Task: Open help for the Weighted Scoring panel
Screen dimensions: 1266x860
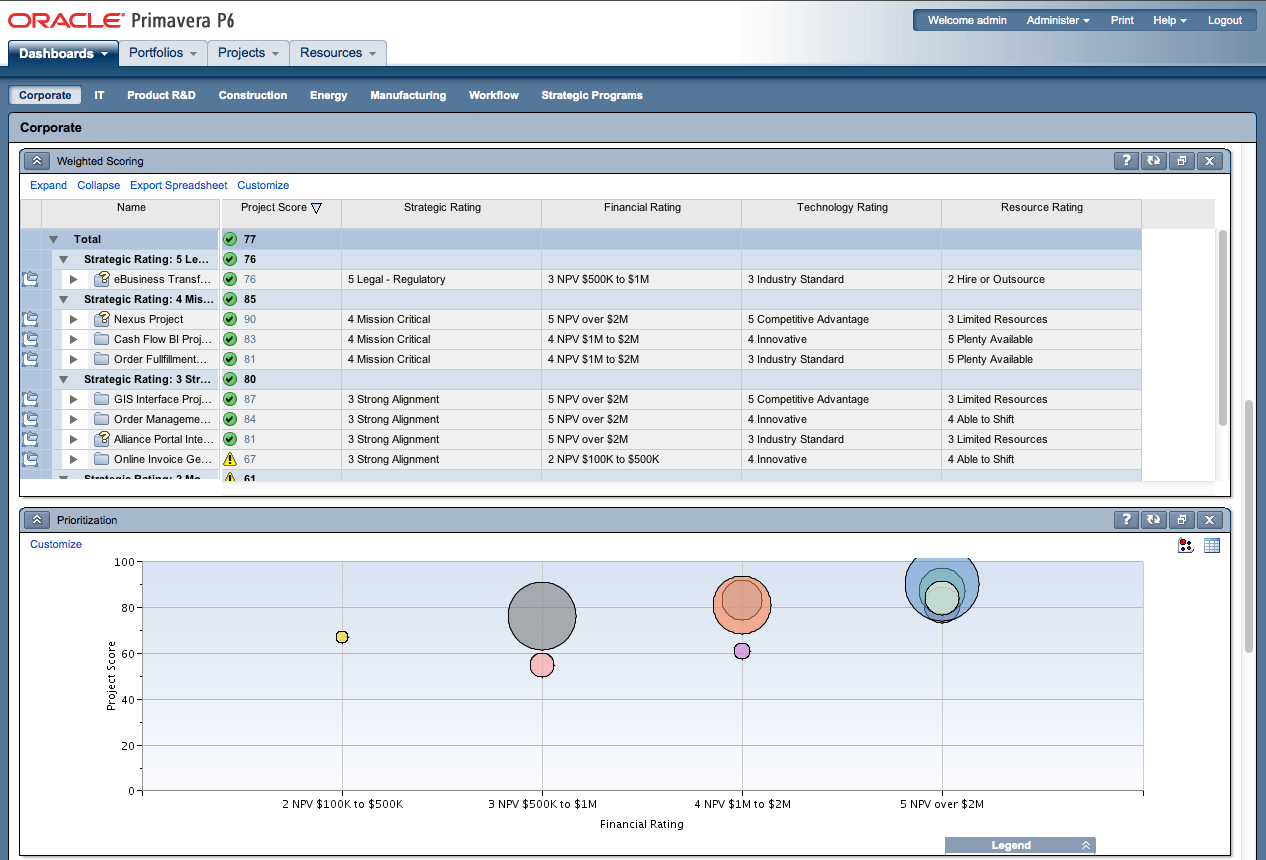Action: pos(1126,161)
